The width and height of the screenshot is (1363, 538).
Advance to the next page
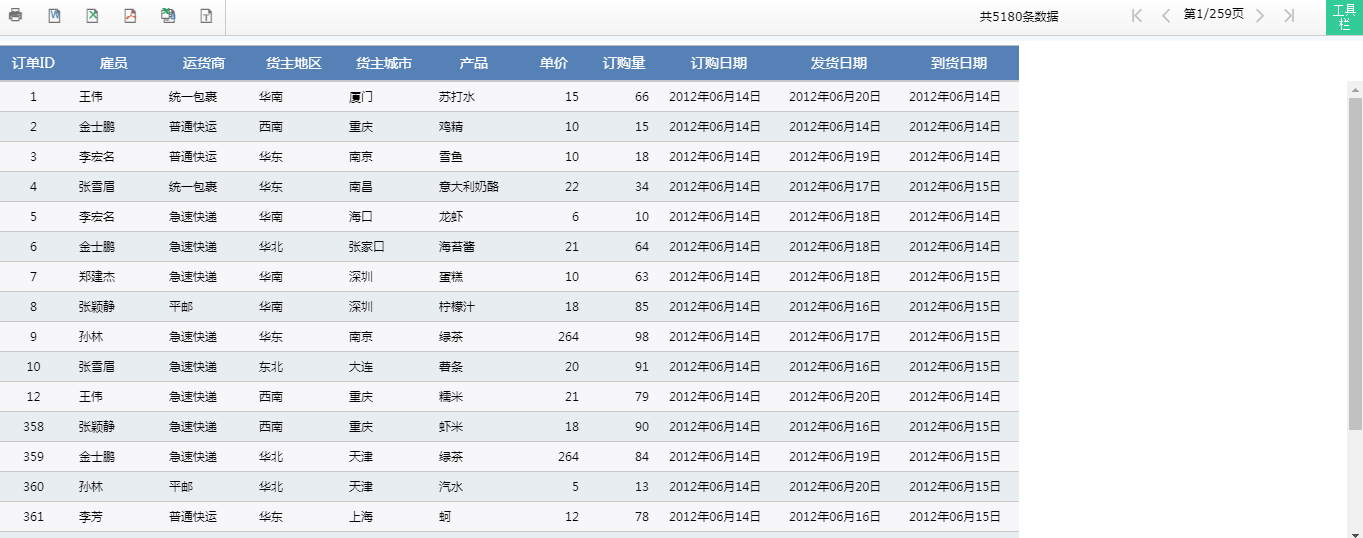pyautogui.click(x=1260, y=15)
